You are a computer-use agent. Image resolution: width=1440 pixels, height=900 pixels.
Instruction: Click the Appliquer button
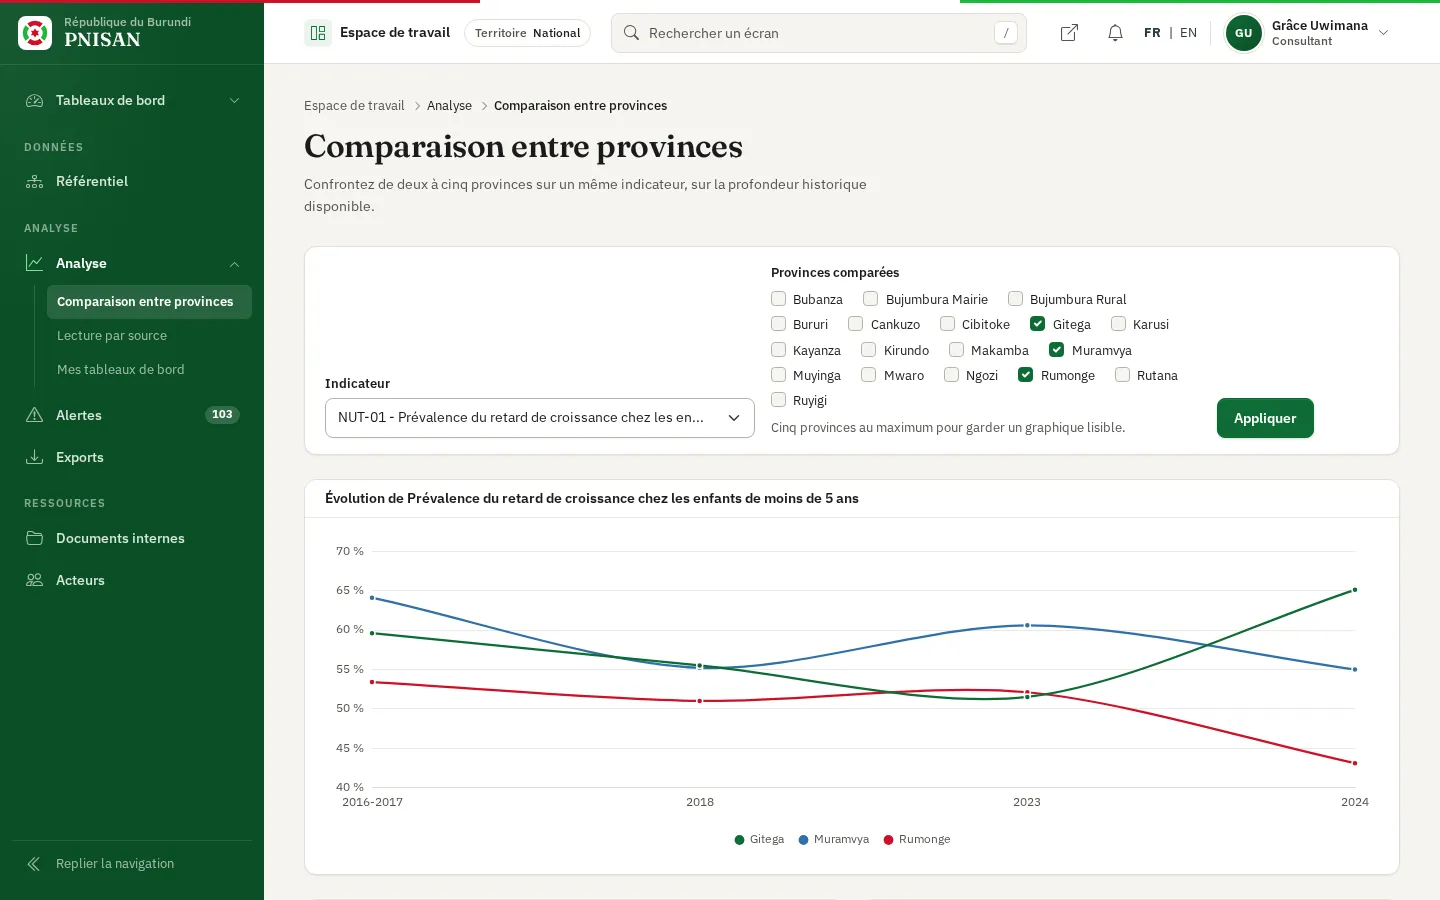pyautogui.click(x=1265, y=418)
